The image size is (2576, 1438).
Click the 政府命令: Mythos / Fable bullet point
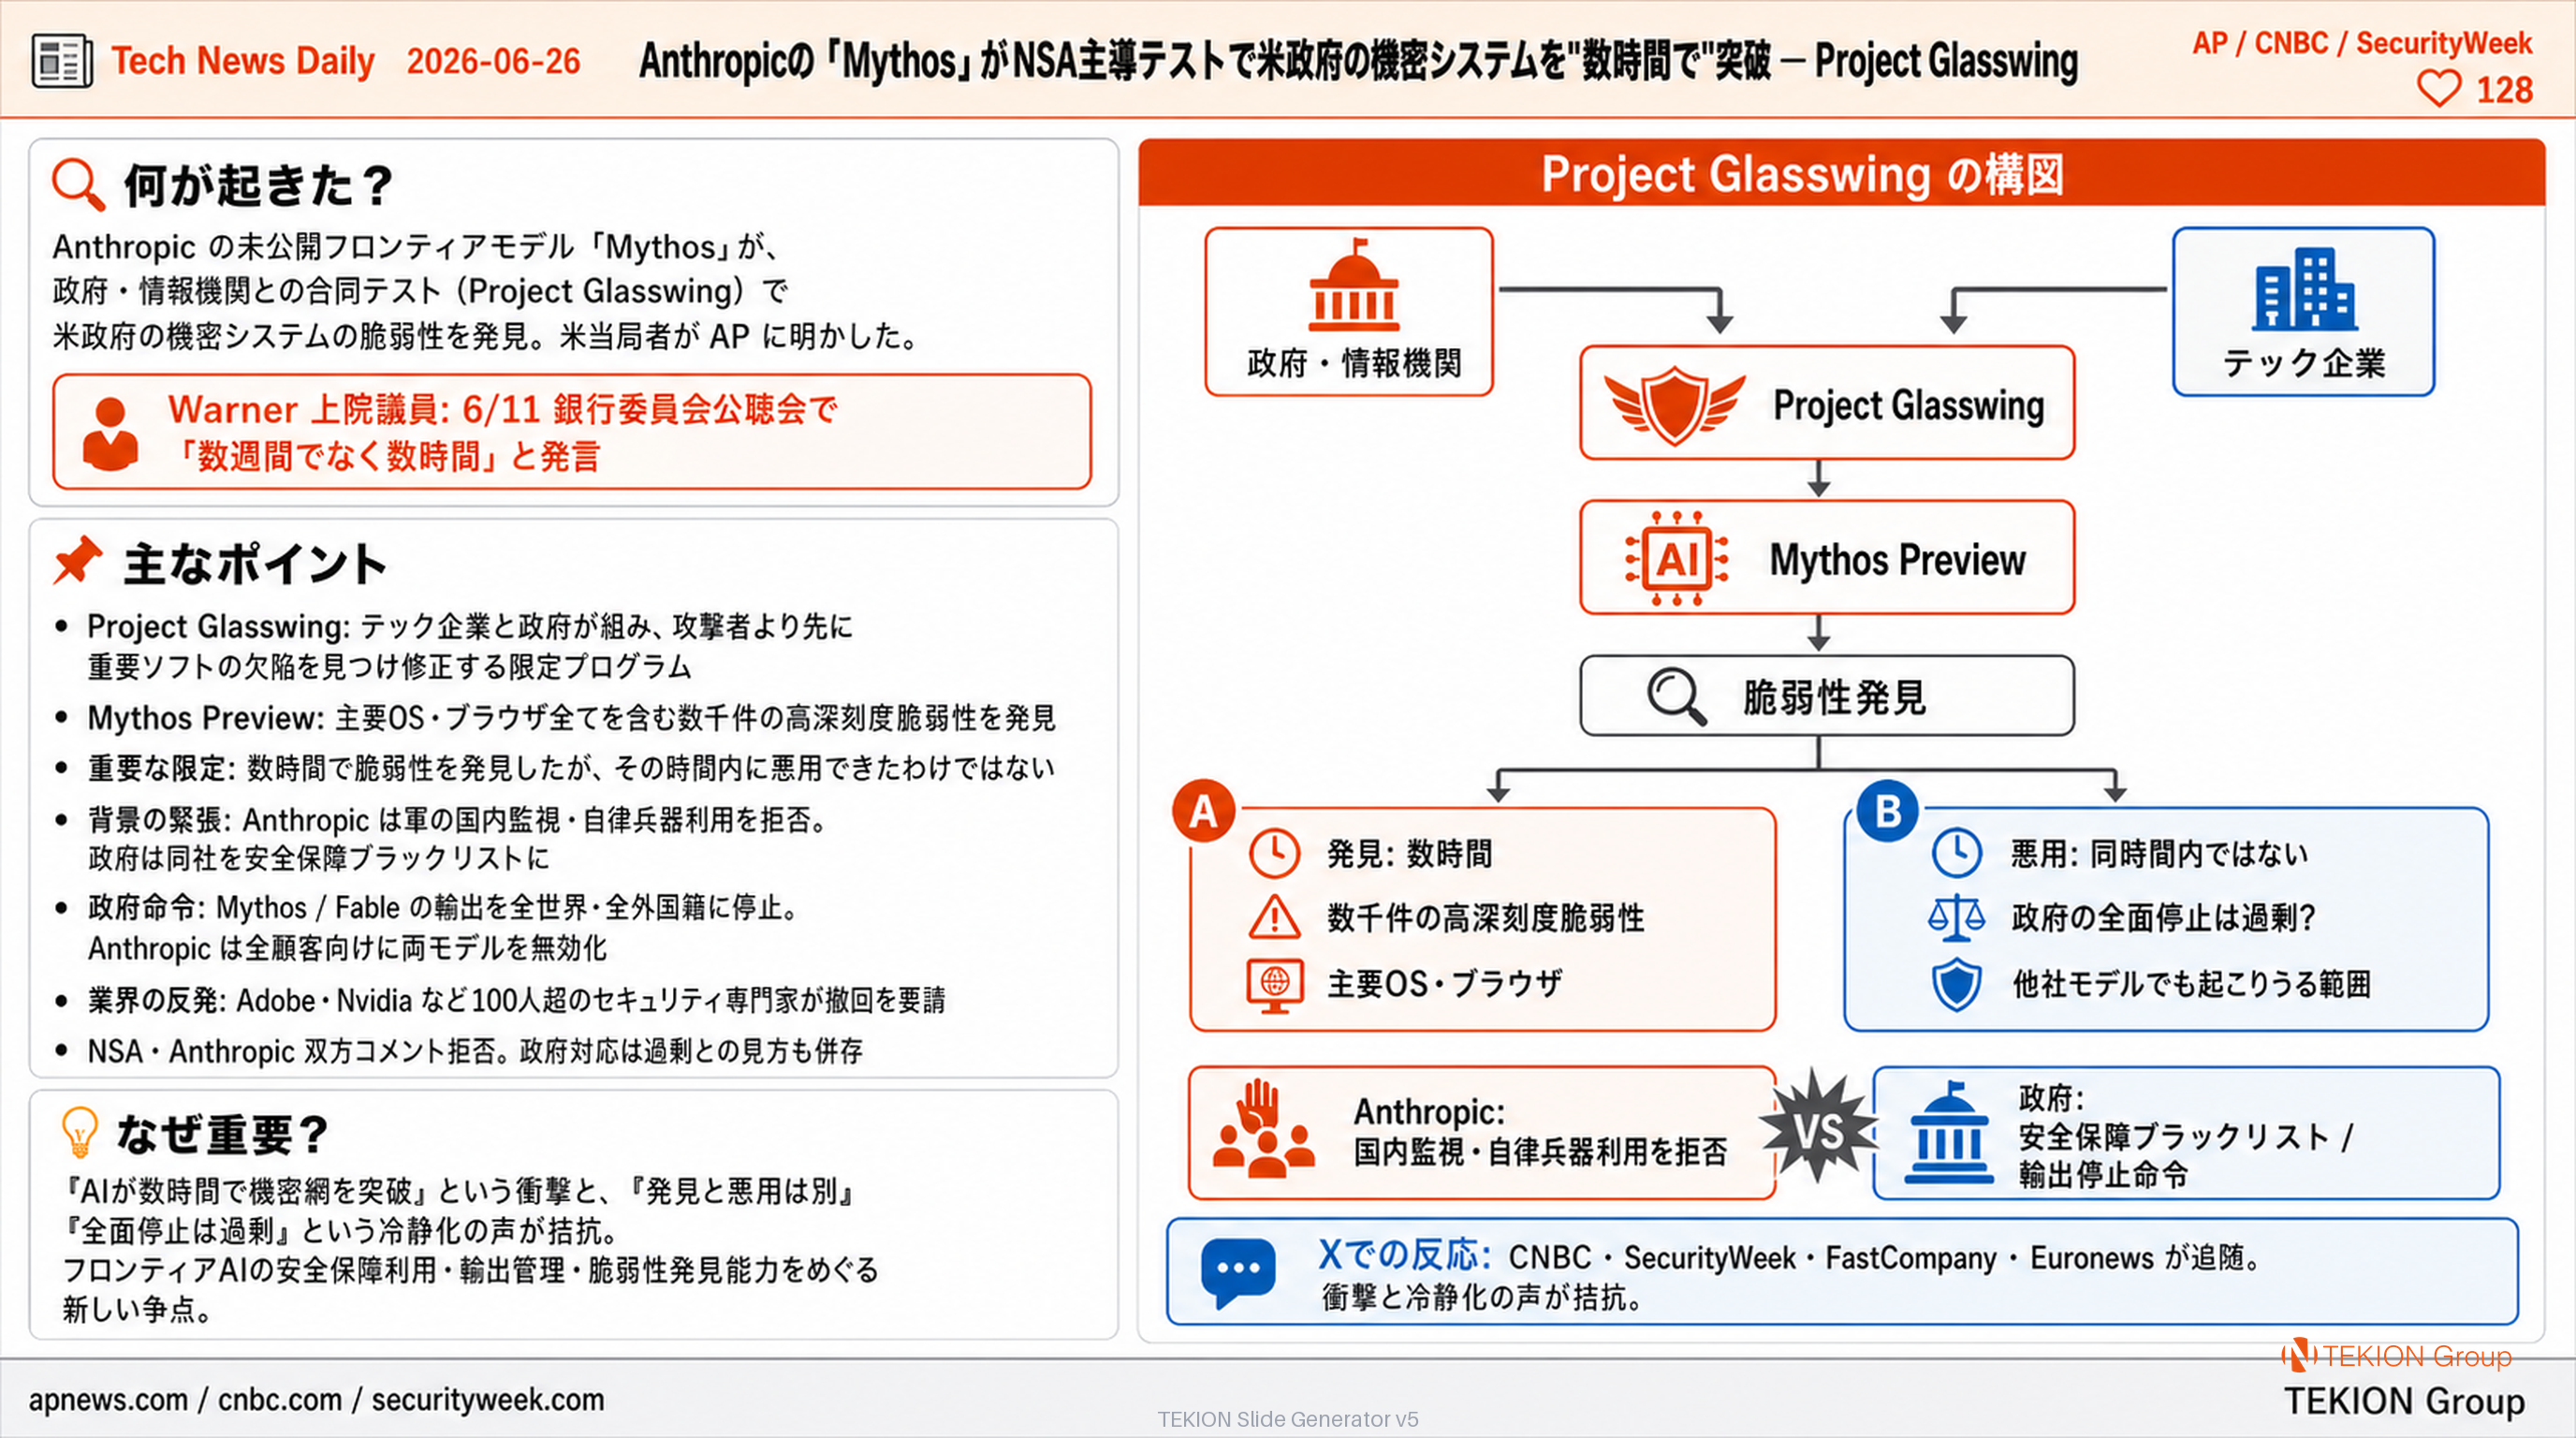pos(446,927)
